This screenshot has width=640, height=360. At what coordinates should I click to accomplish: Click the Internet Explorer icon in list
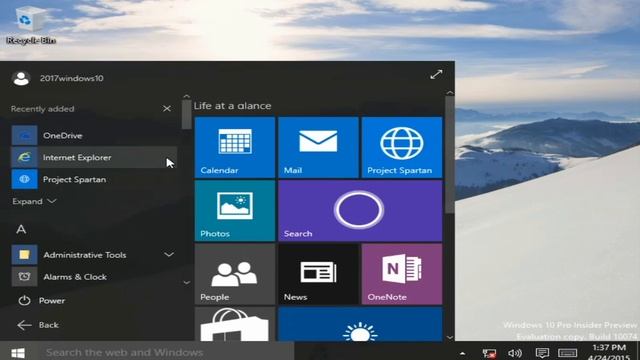tap(24, 158)
